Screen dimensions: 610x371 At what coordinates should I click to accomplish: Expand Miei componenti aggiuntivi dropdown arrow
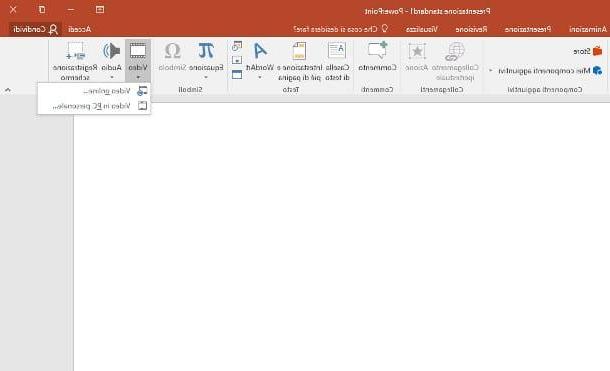pos(491,71)
